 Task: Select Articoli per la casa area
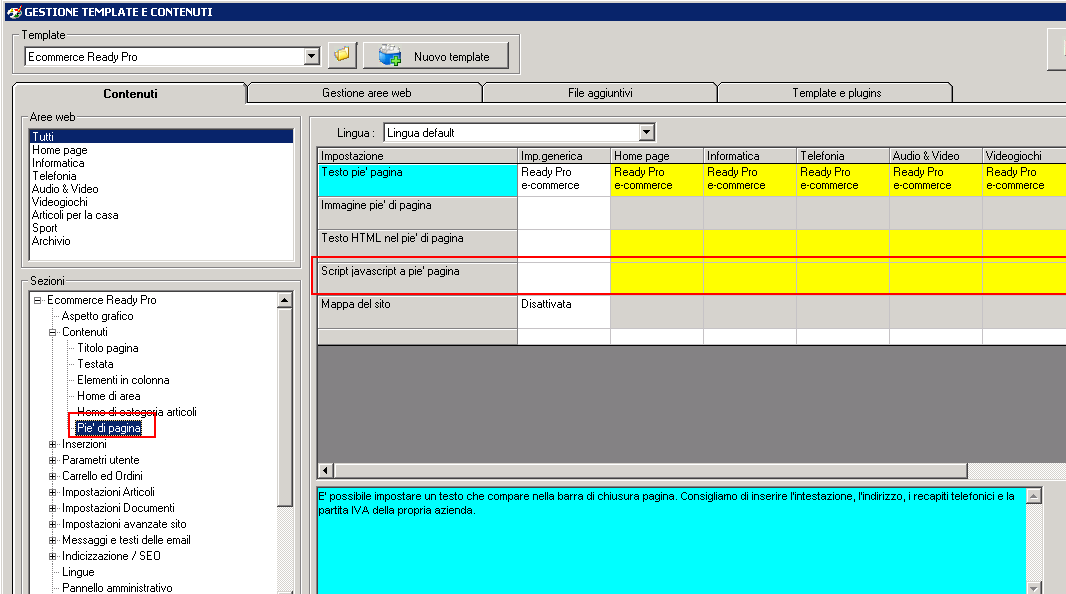click(75, 215)
